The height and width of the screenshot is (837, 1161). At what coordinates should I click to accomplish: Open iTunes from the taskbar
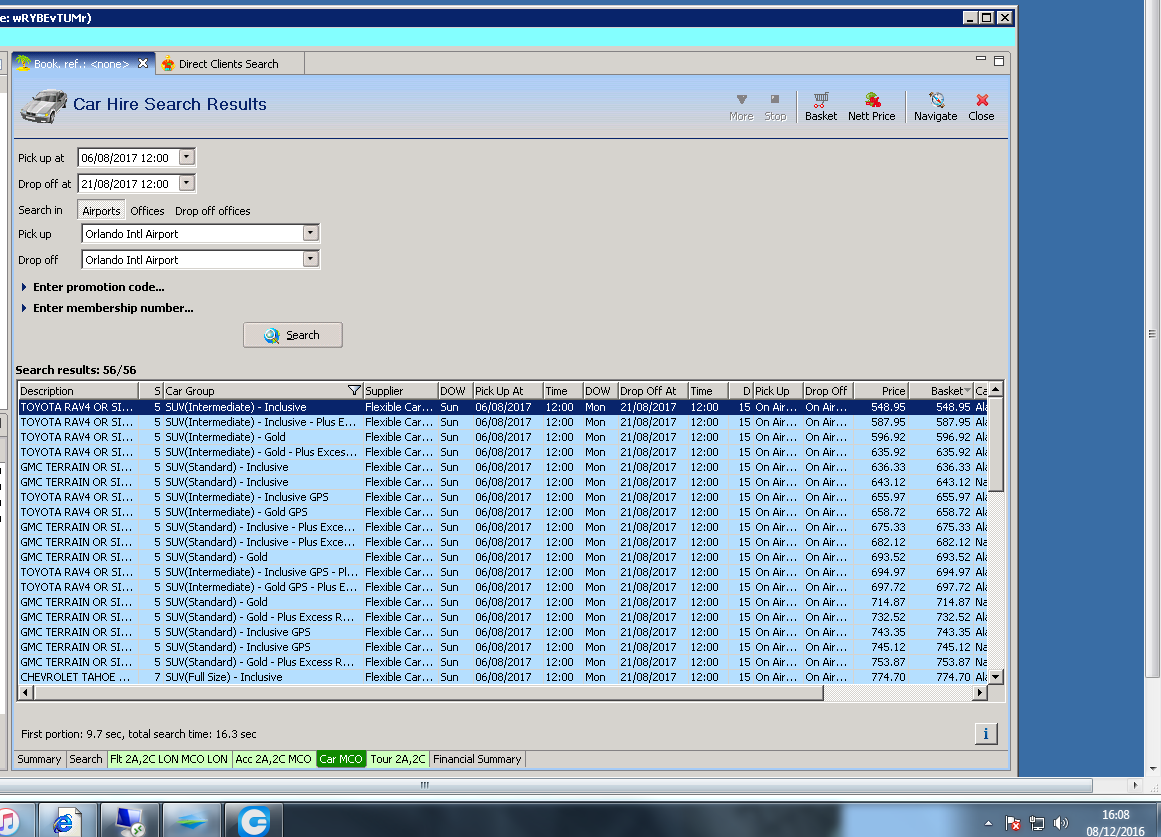(9, 821)
